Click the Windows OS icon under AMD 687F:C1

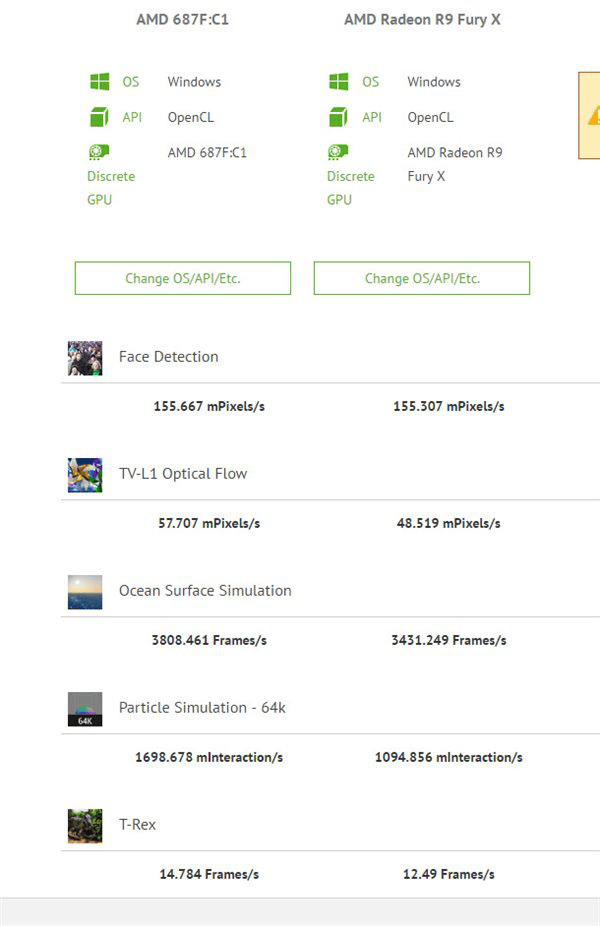coord(99,81)
